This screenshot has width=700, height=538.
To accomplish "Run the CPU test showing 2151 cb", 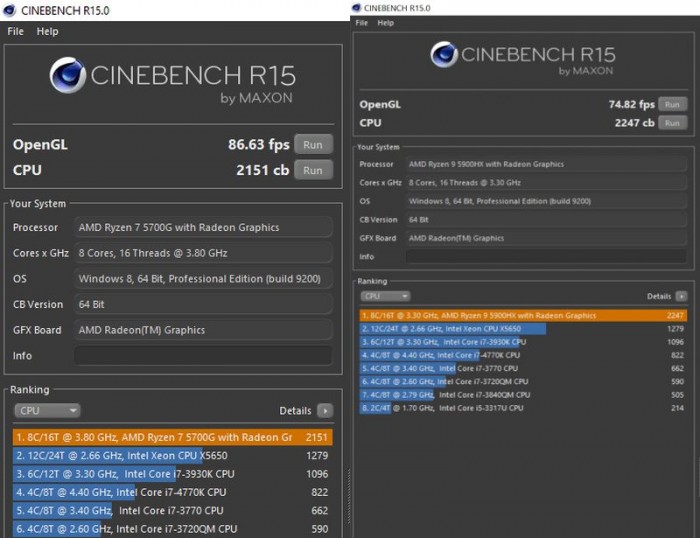I will pyautogui.click(x=312, y=170).
